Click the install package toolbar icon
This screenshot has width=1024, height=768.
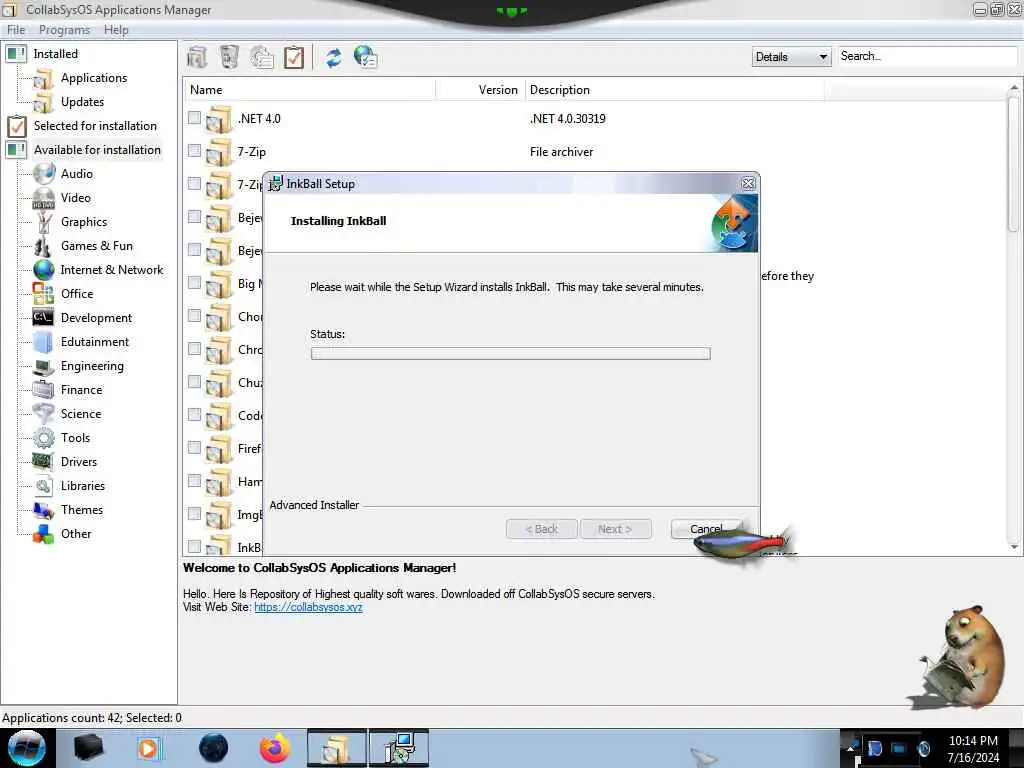[197, 57]
